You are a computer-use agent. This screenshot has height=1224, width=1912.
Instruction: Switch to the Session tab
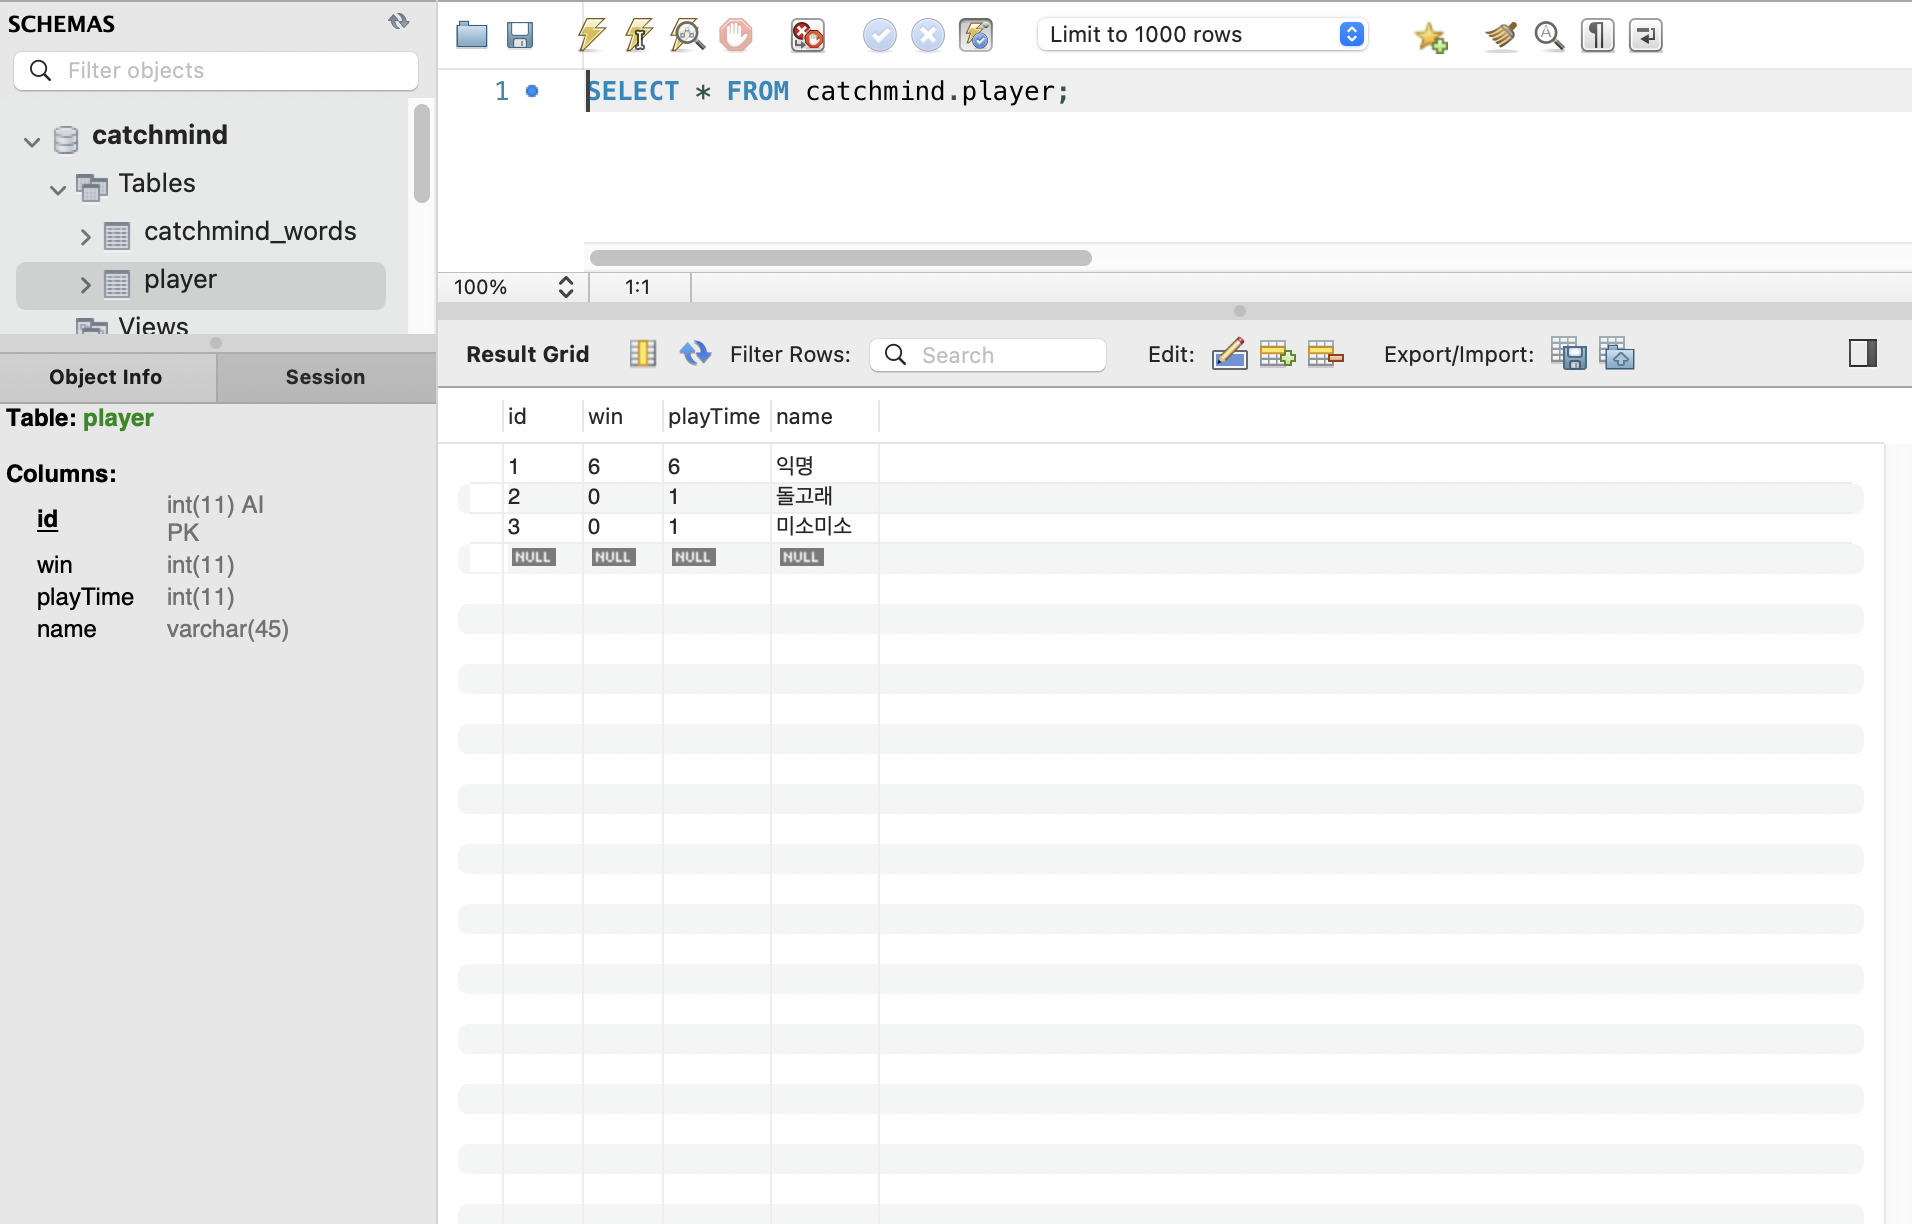(x=326, y=377)
